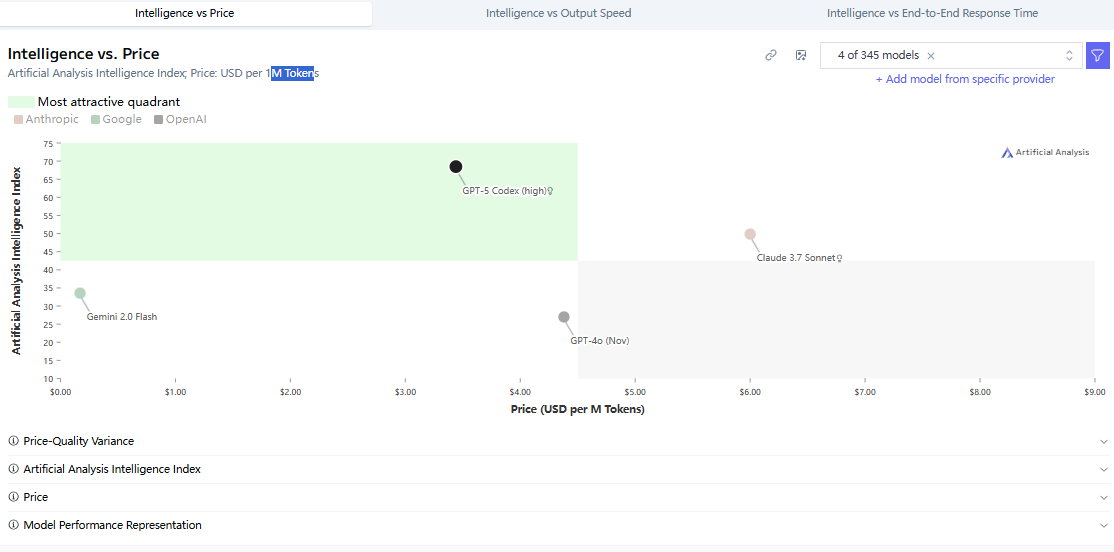Click the $9.00 x-axis tick label
Image resolution: width=1114 pixels, height=552 pixels.
click(1095, 391)
